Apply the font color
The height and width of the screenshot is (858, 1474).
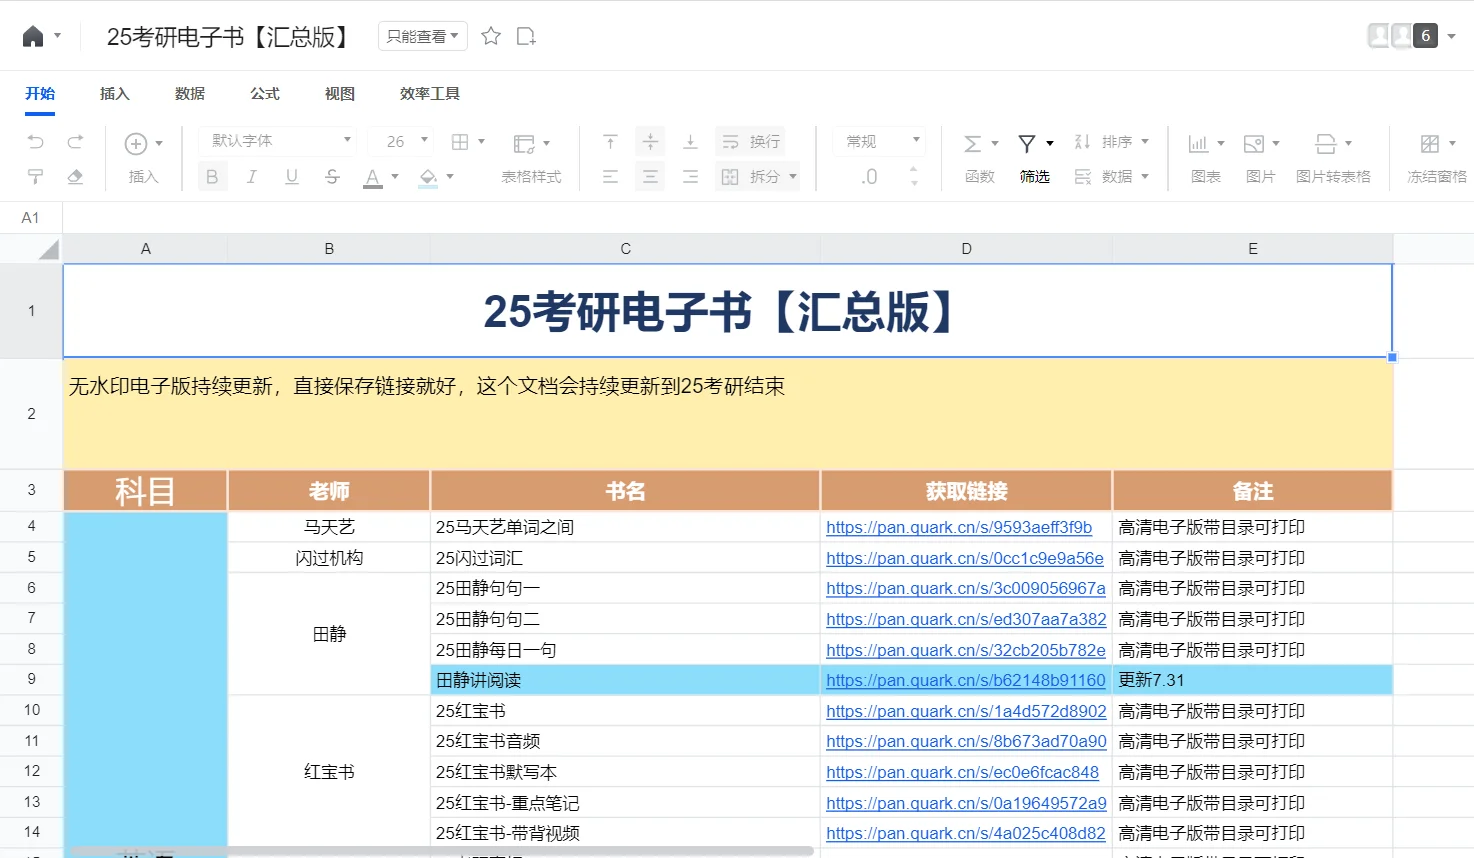372,178
